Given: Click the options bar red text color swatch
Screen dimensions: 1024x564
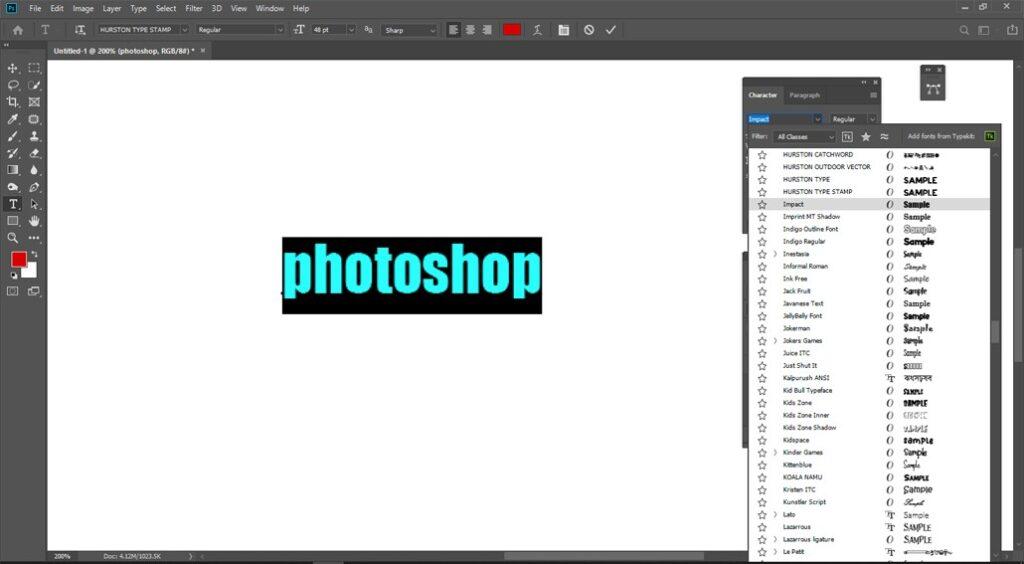Looking at the screenshot, I should [x=512, y=30].
